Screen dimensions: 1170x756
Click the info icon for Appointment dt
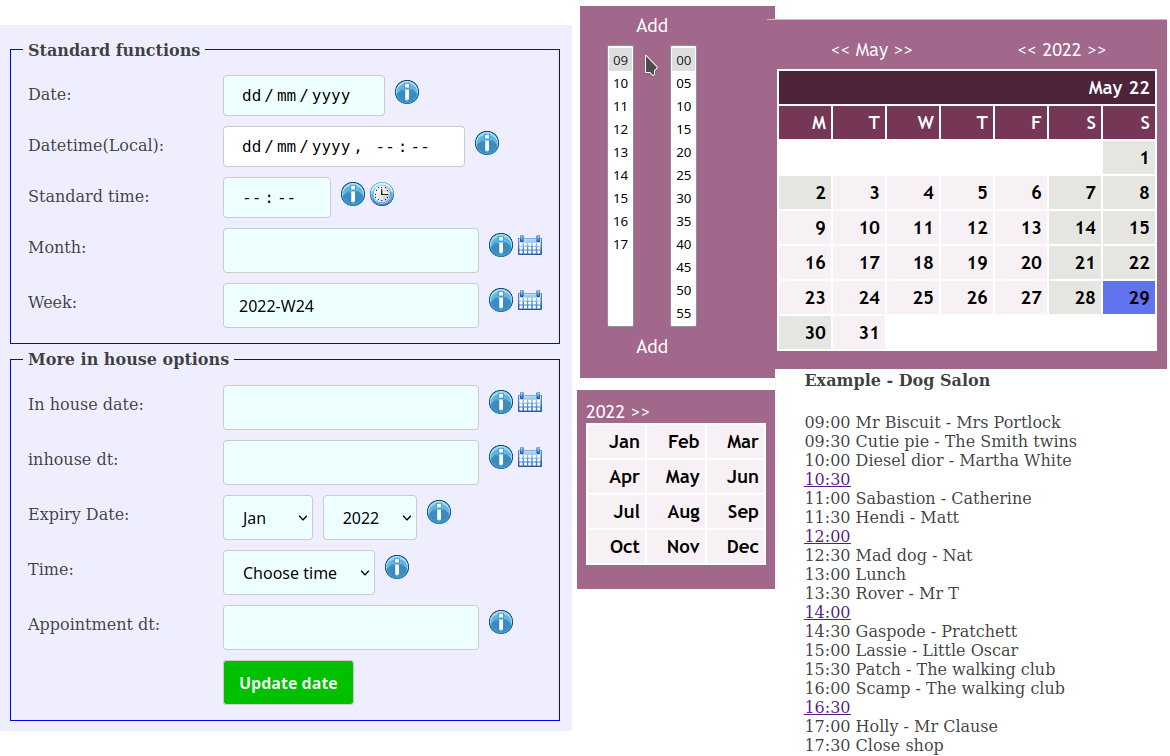click(501, 622)
